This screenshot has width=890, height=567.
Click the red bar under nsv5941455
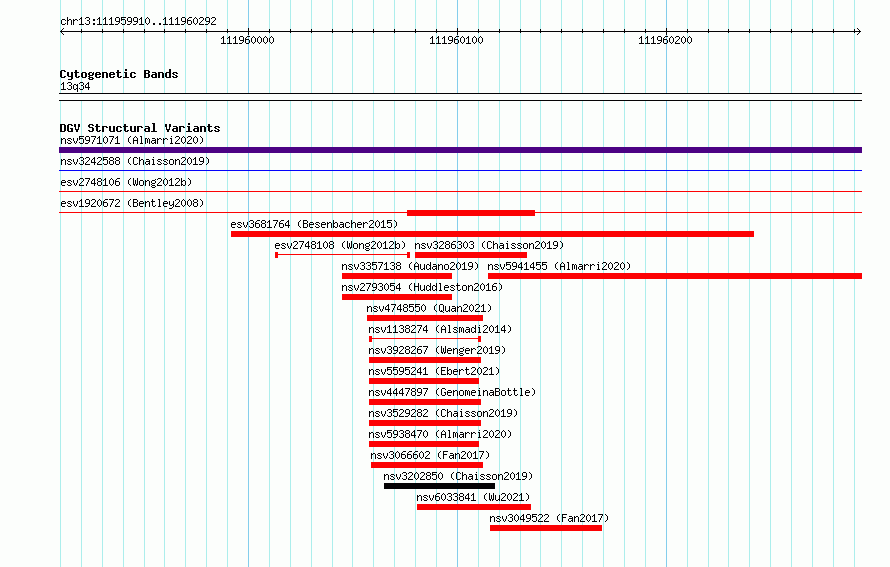tap(675, 276)
